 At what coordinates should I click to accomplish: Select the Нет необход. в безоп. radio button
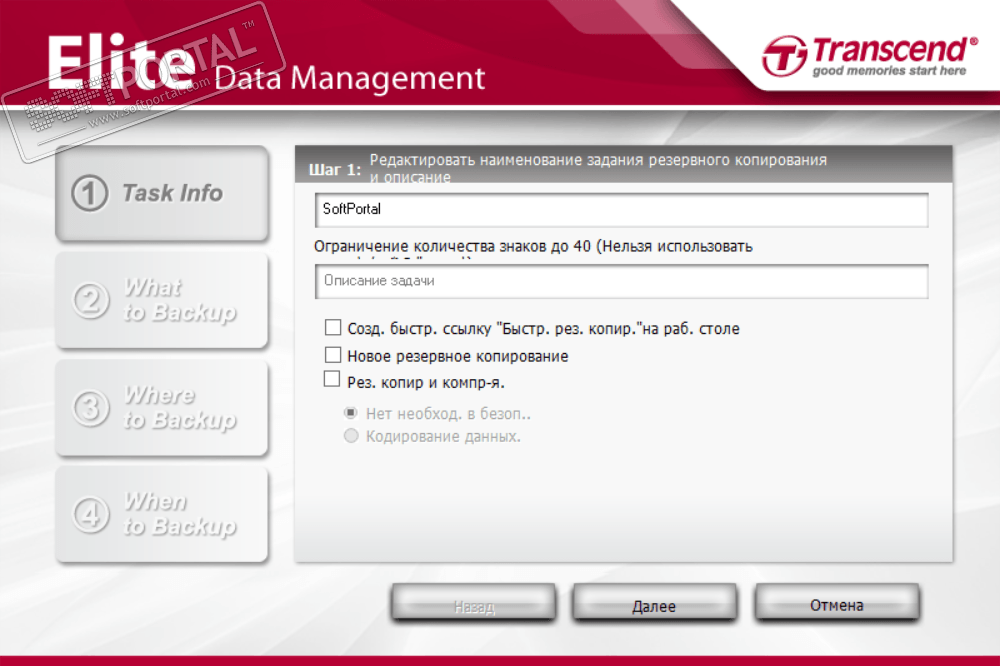click(351, 413)
